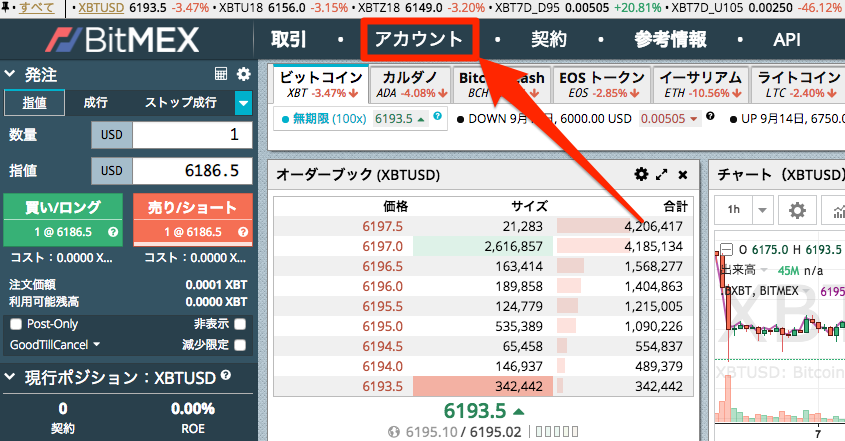Open chart interval dropdown arrow

pos(763,210)
